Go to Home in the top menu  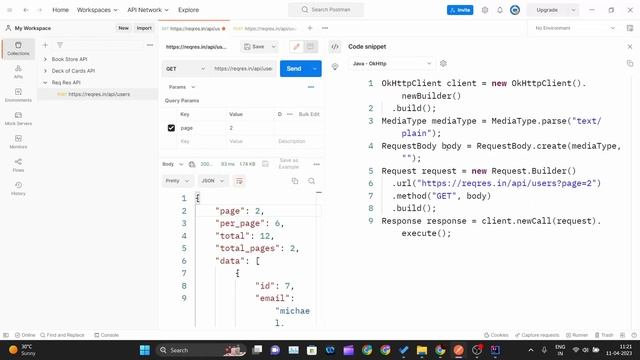click(60, 10)
